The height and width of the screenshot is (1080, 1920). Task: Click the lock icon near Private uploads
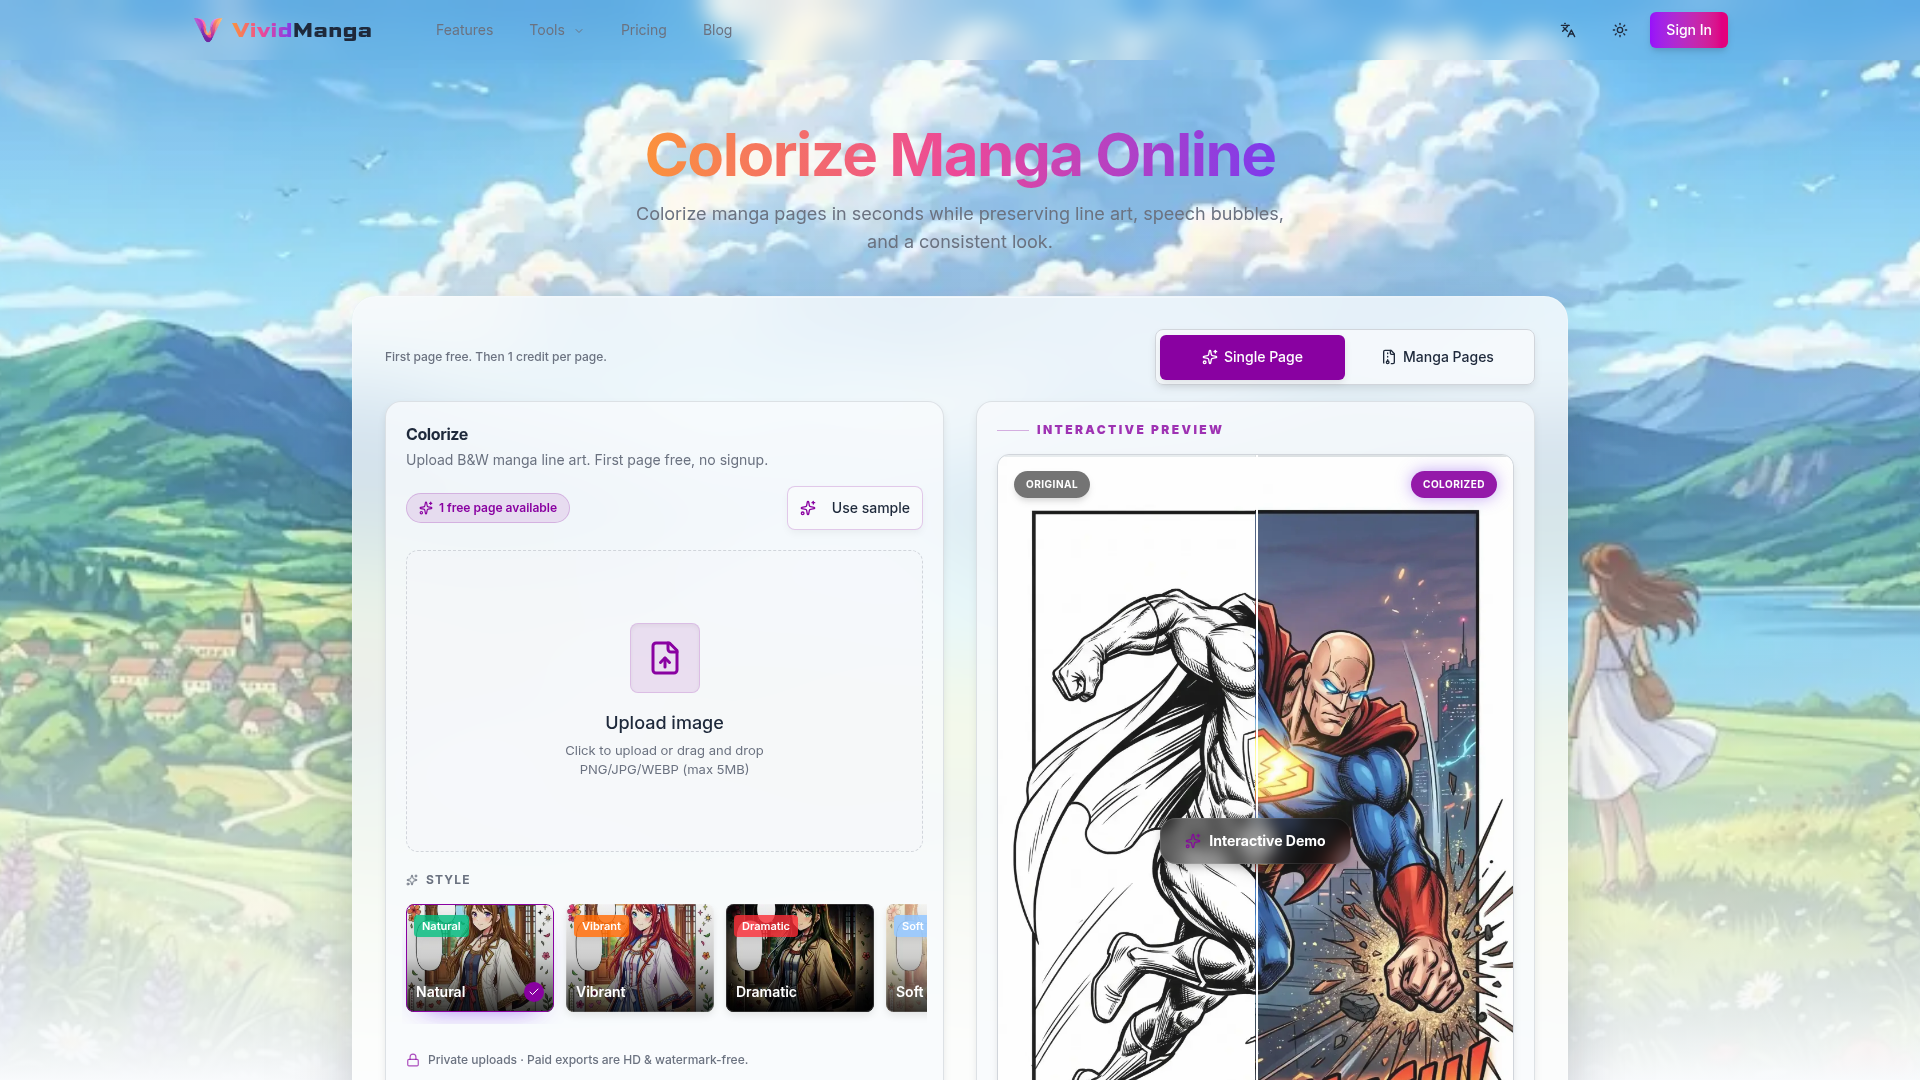tap(413, 1060)
